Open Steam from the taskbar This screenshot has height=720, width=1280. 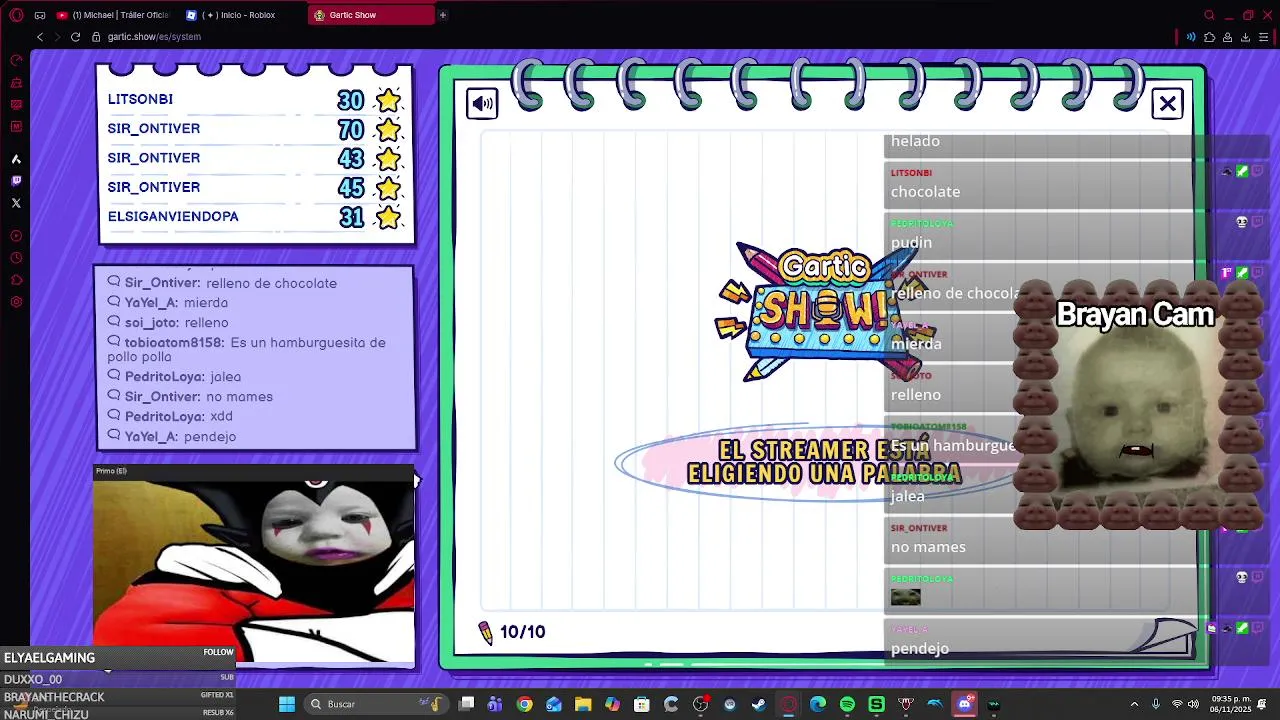tap(759, 704)
